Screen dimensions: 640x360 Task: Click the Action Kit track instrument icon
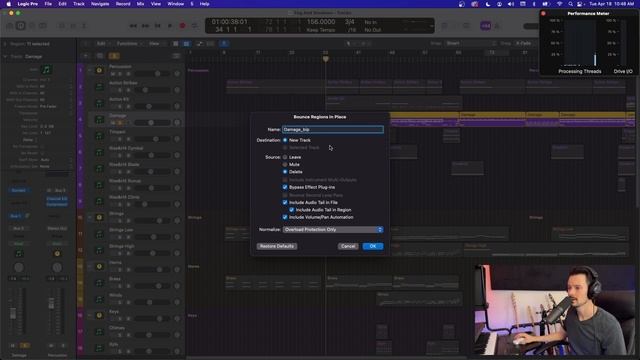(99, 103)
